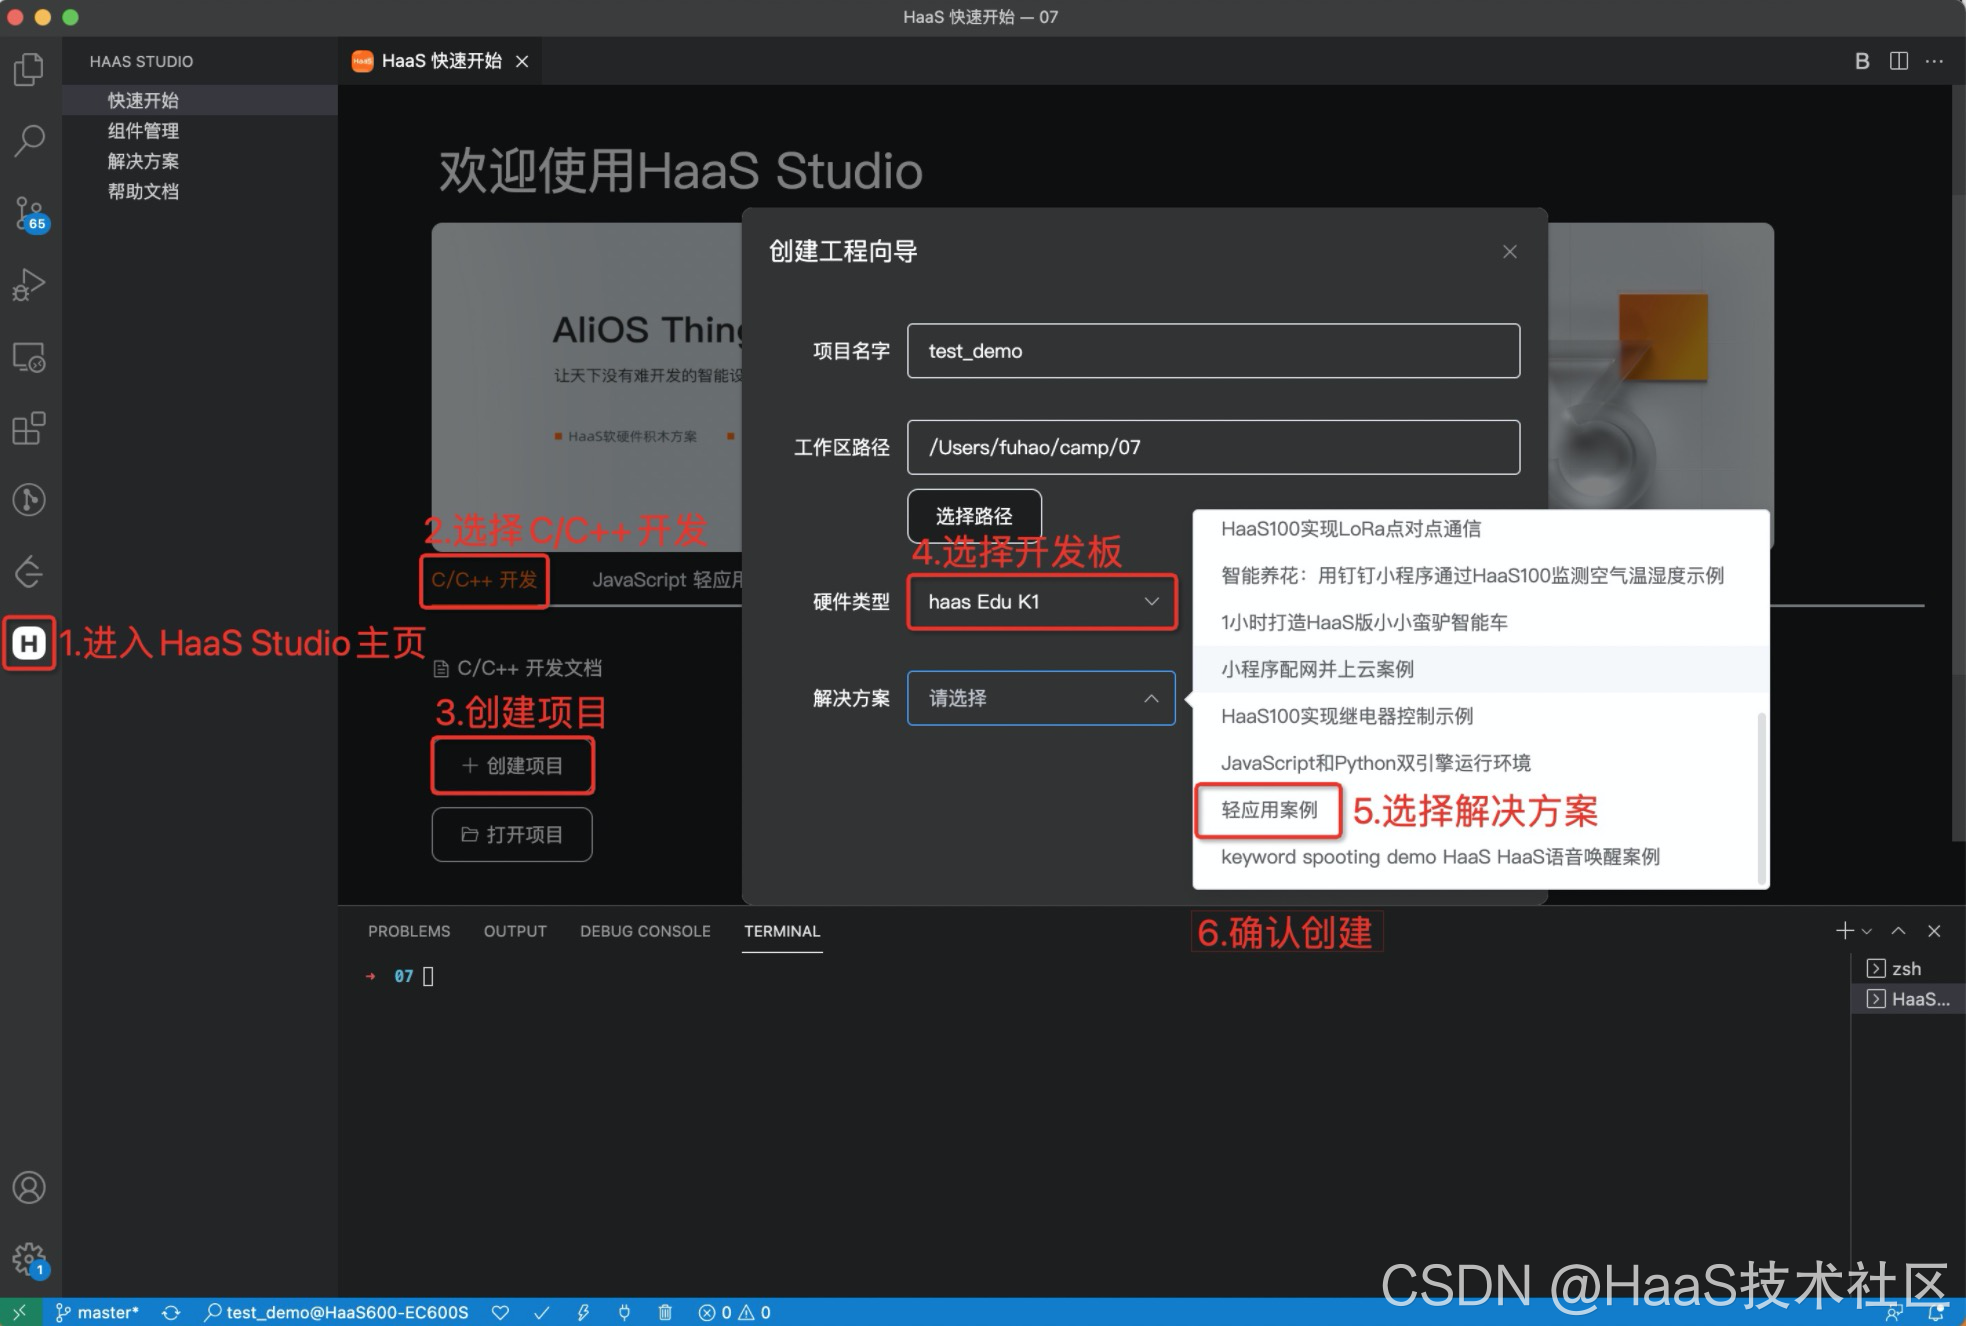
Task: Click the trash icon in status bar
Action: (x=665, y=1312)
